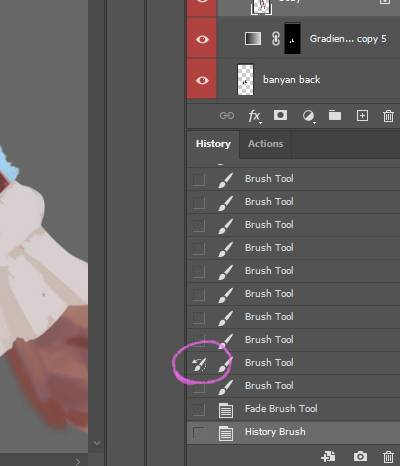The image size is (400, 466).
Task: Hide the banyan back layer
Action: click(x=202, y=80)
